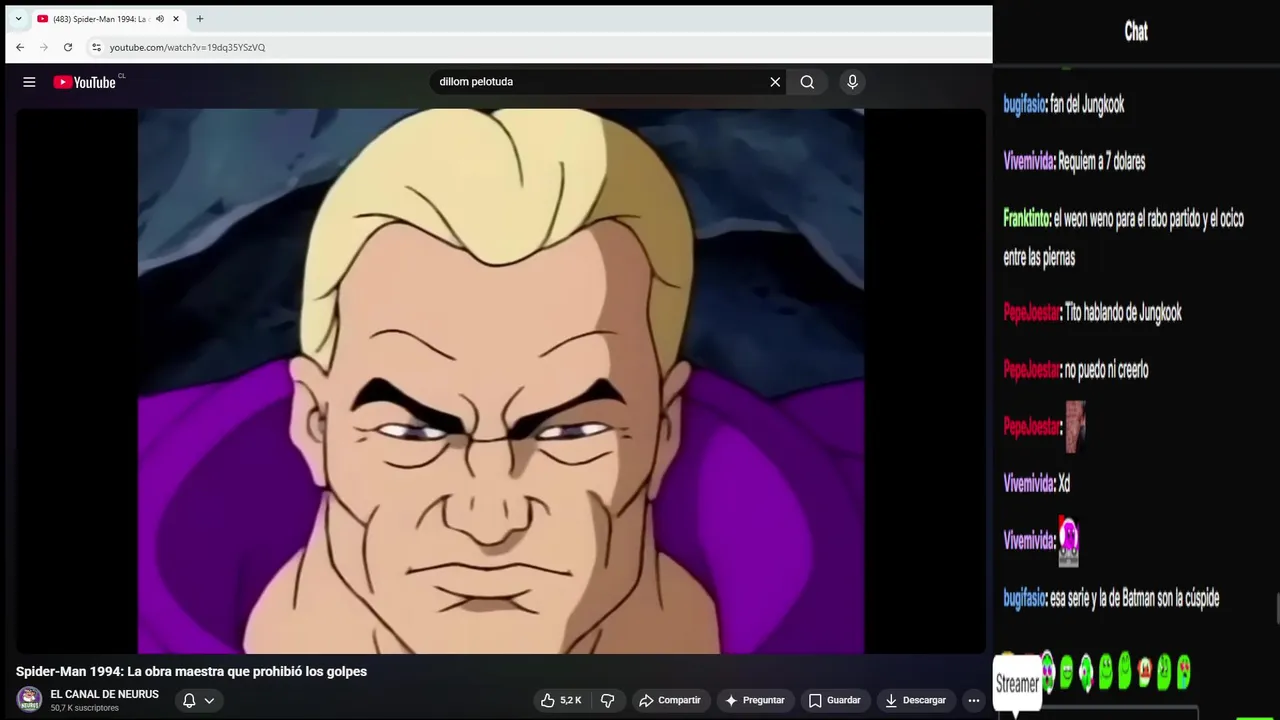1280x720 pixels.
Task: Go to YouTube home via logo
Action: pos(86,82)
